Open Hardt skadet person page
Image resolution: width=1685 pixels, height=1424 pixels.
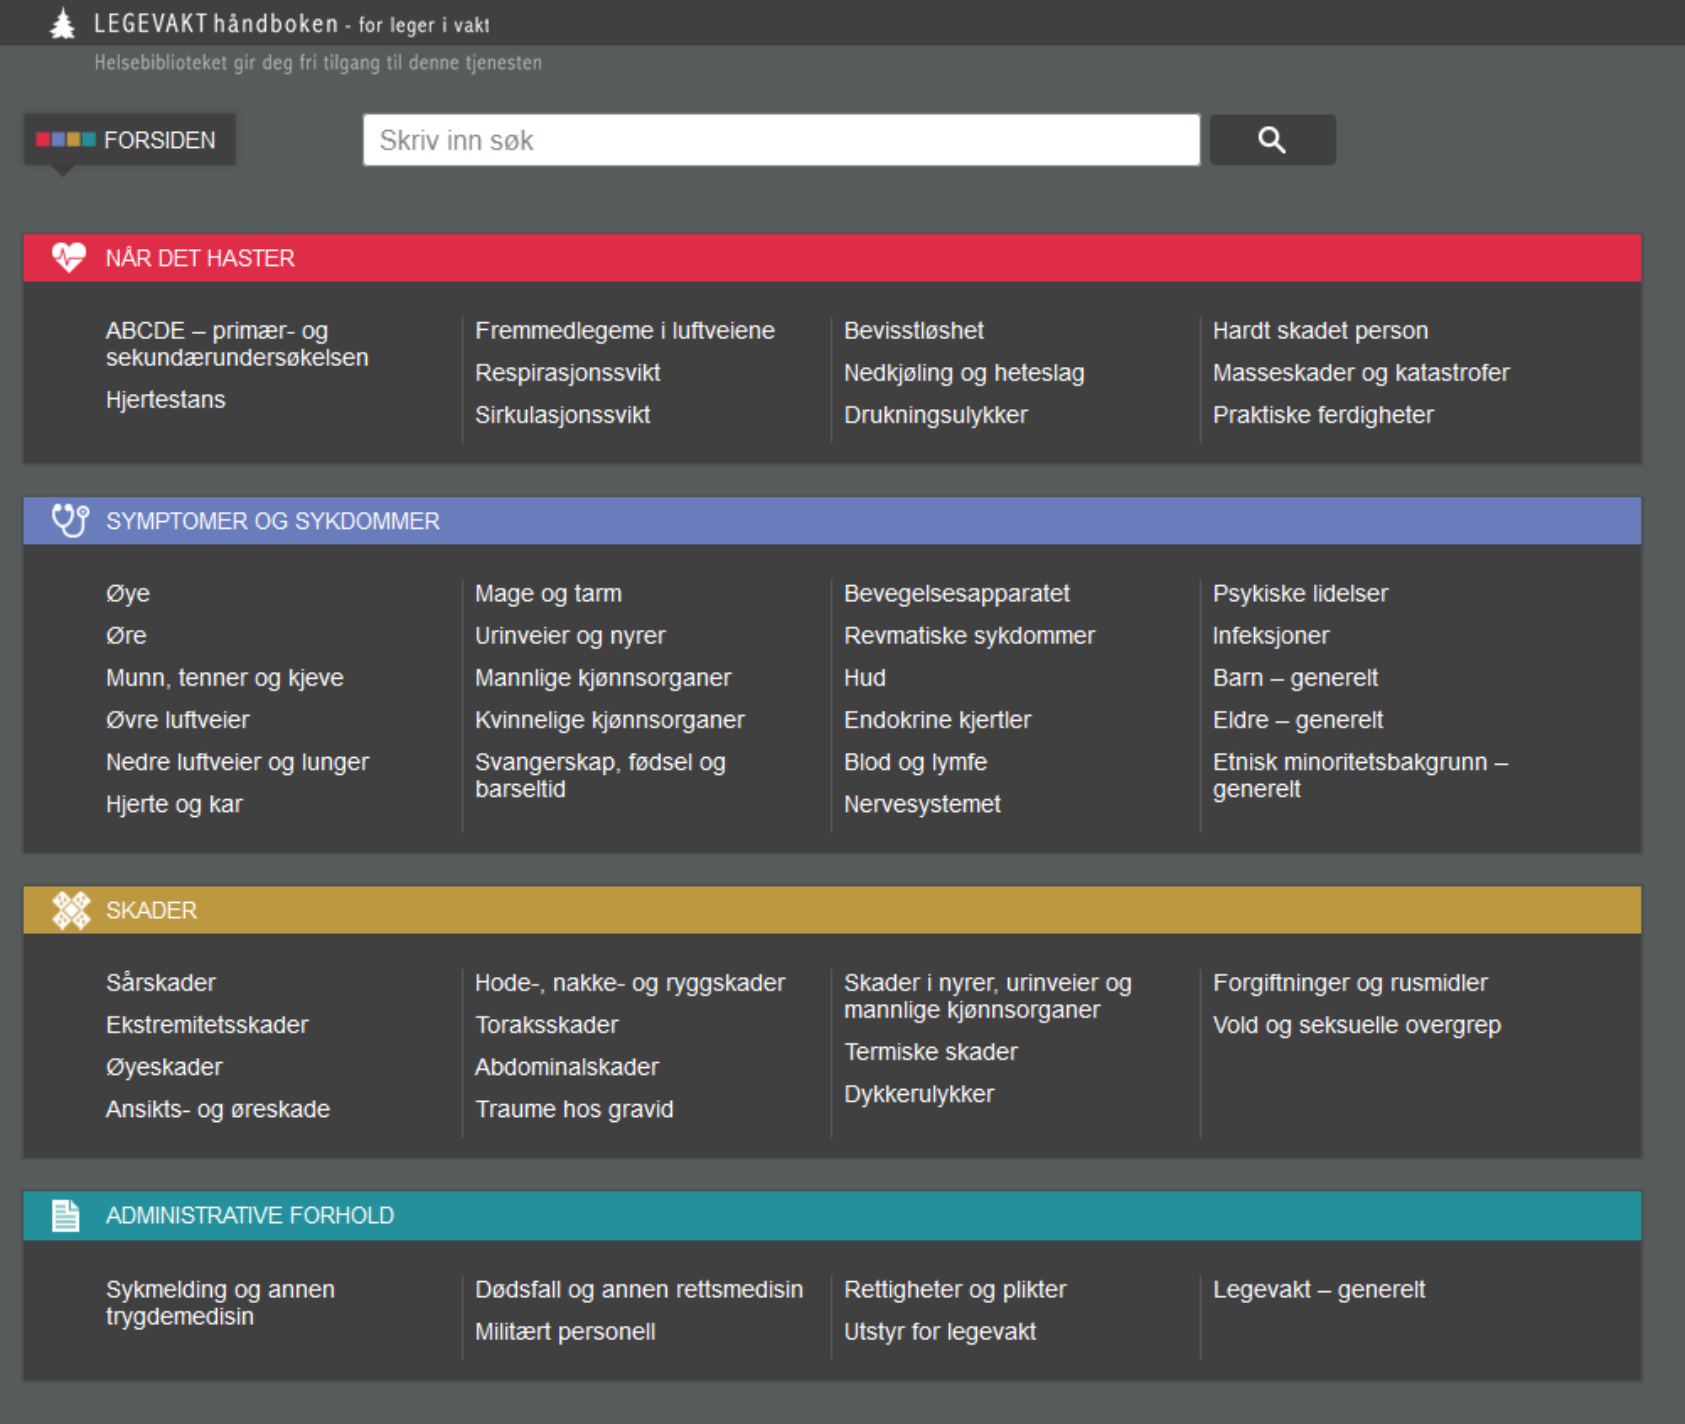[x=1320, y=331]
